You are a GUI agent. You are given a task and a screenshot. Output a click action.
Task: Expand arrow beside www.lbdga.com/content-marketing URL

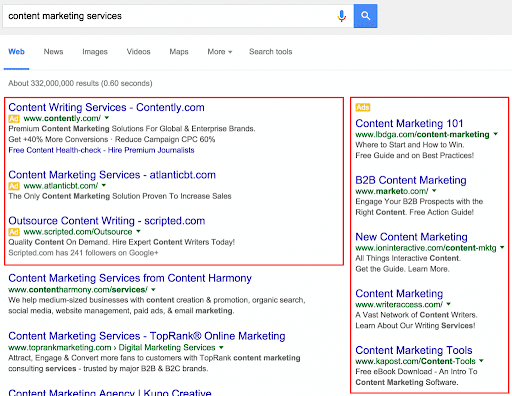[496, 134]
